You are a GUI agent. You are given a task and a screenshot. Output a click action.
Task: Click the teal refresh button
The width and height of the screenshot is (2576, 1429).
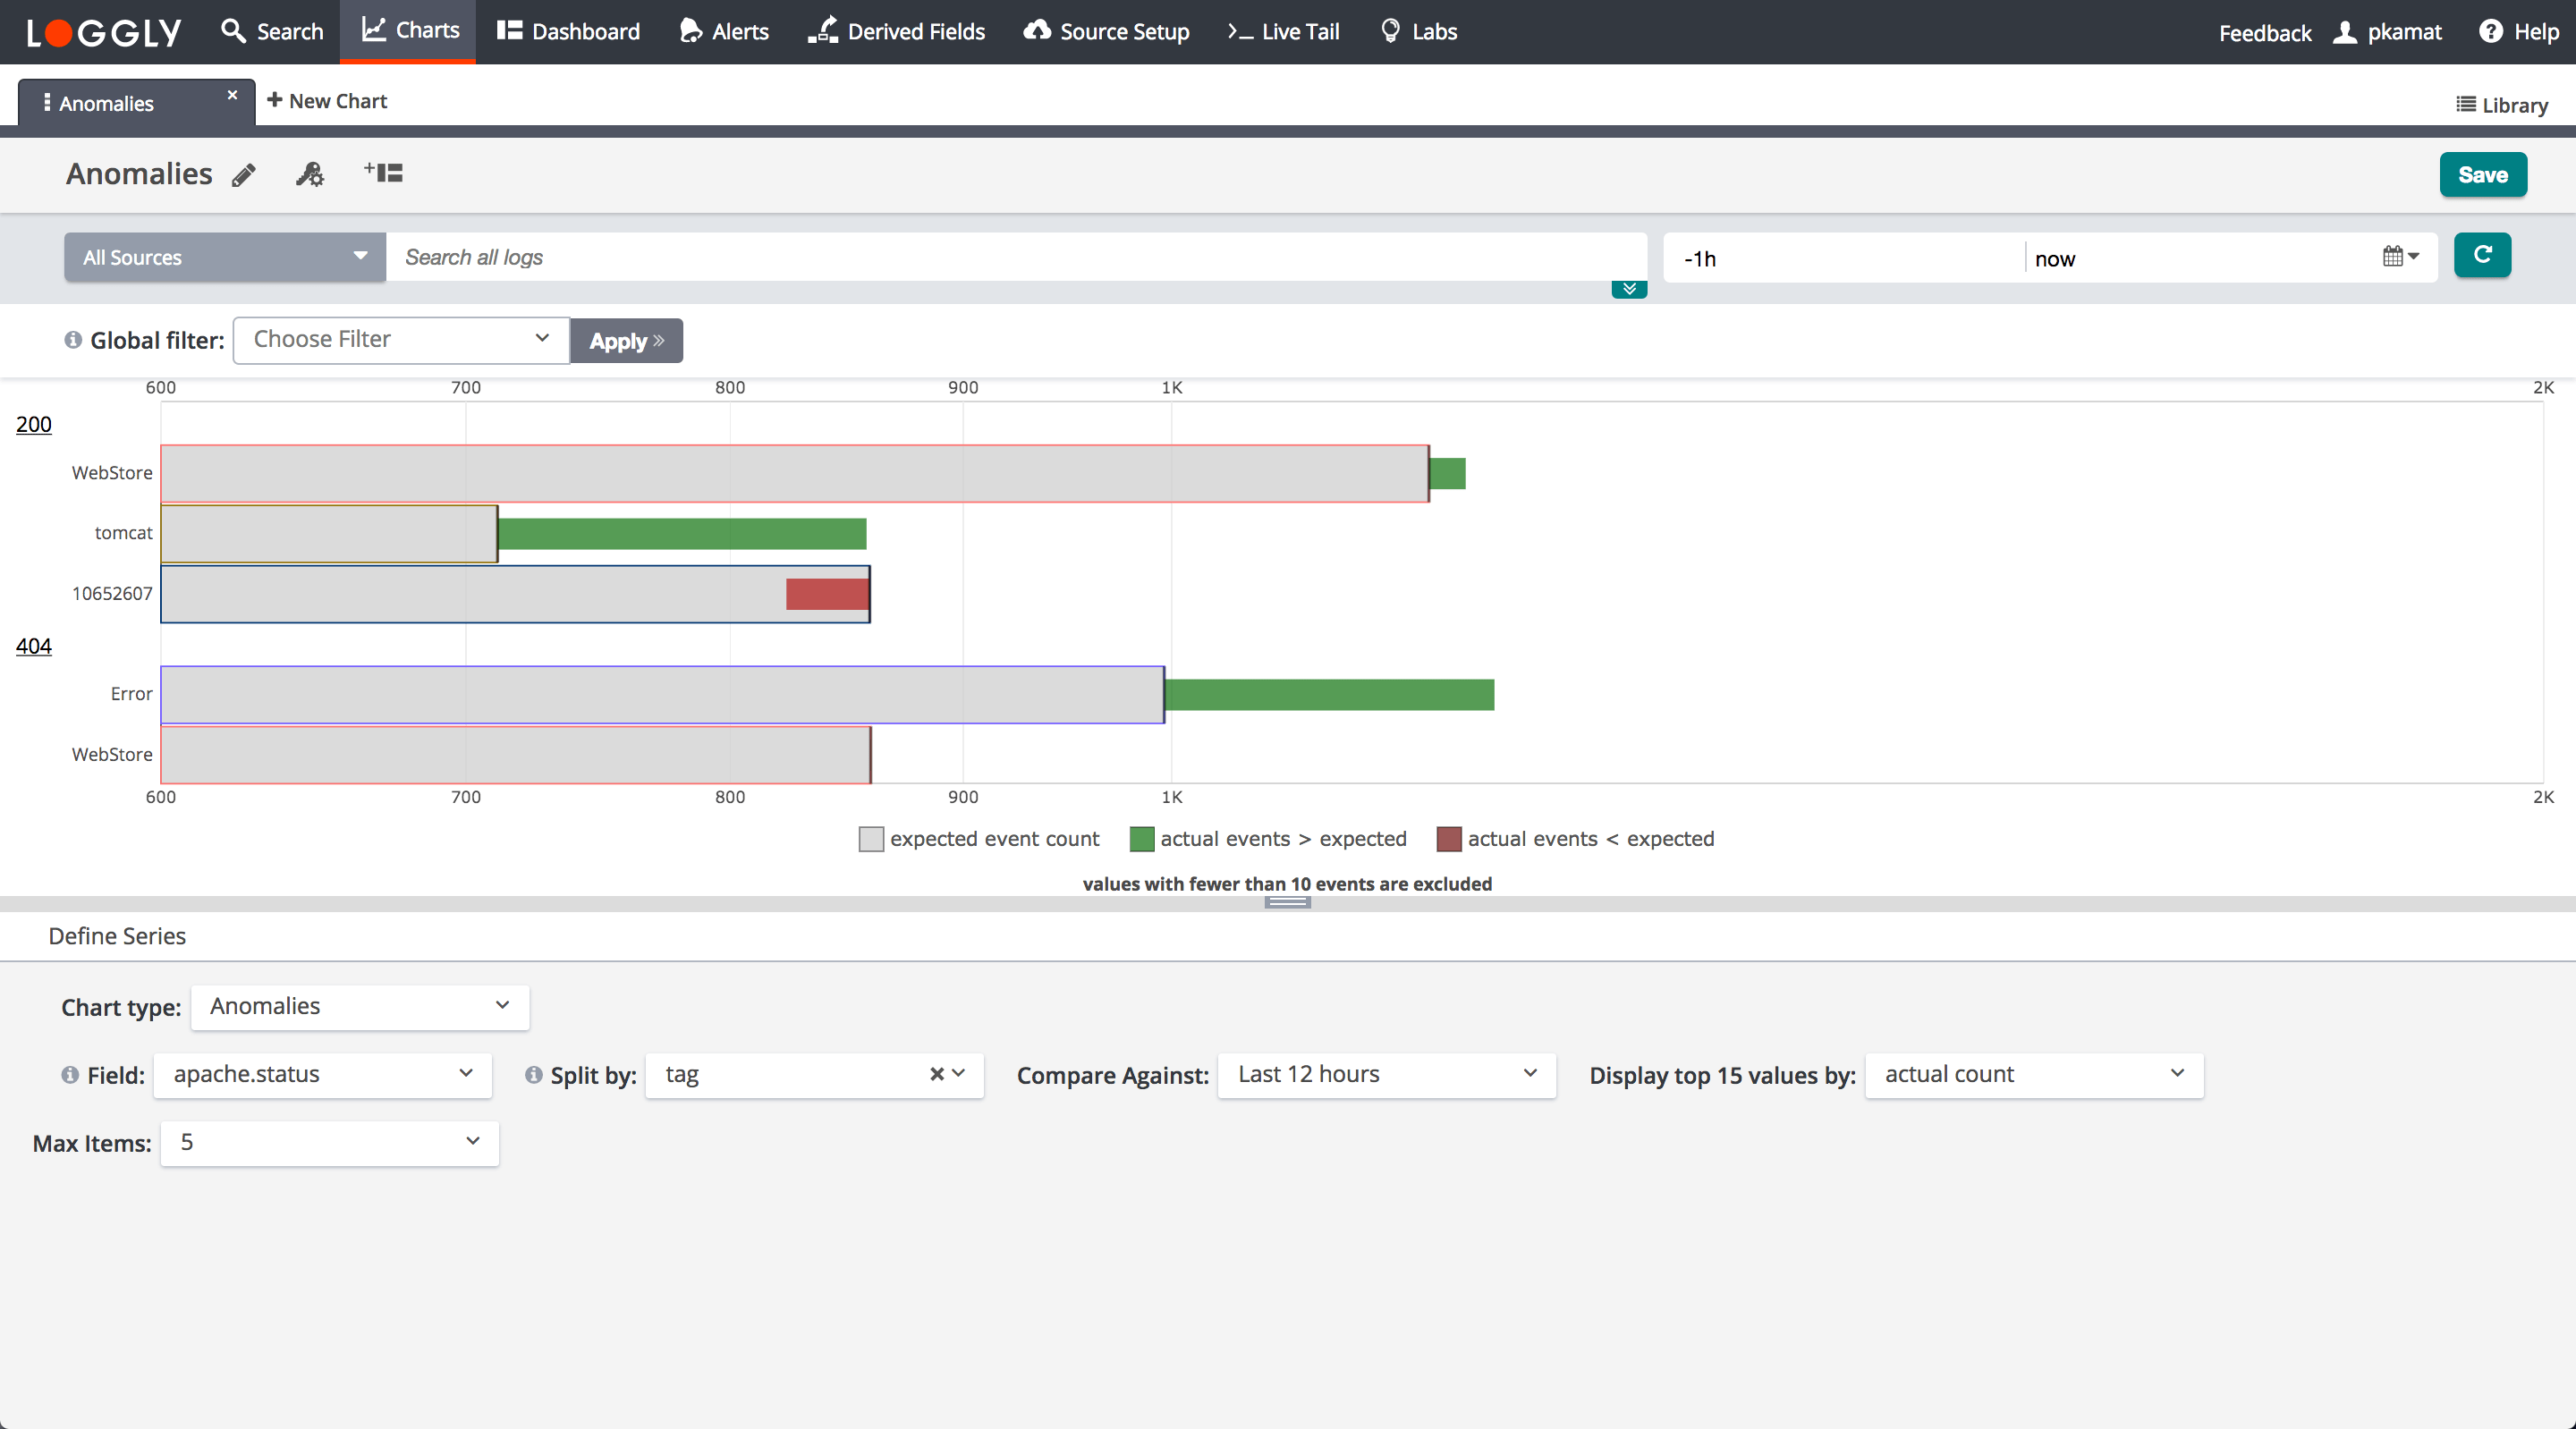pyautogui.click(x=2481, y=256)
